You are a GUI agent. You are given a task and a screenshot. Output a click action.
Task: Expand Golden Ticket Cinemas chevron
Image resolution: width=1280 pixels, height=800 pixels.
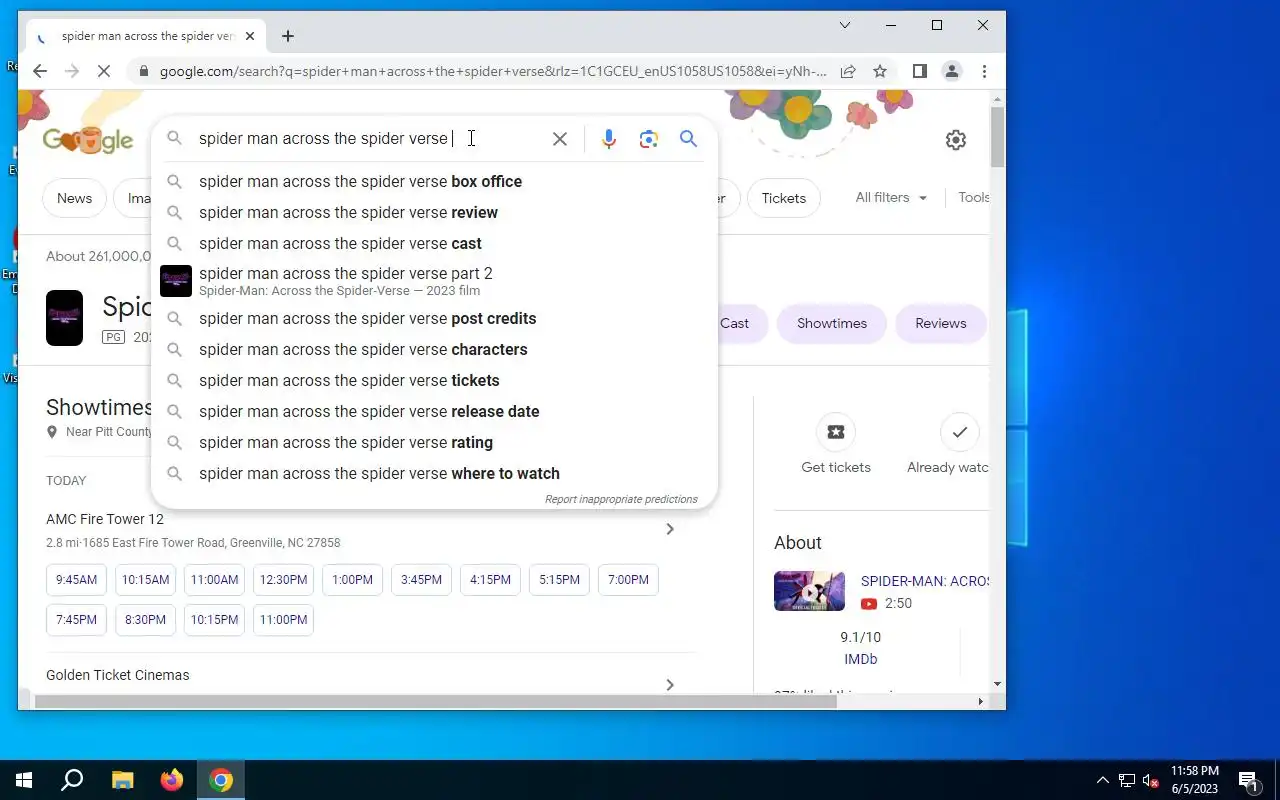pyautogui.click(x=670, y=685)
